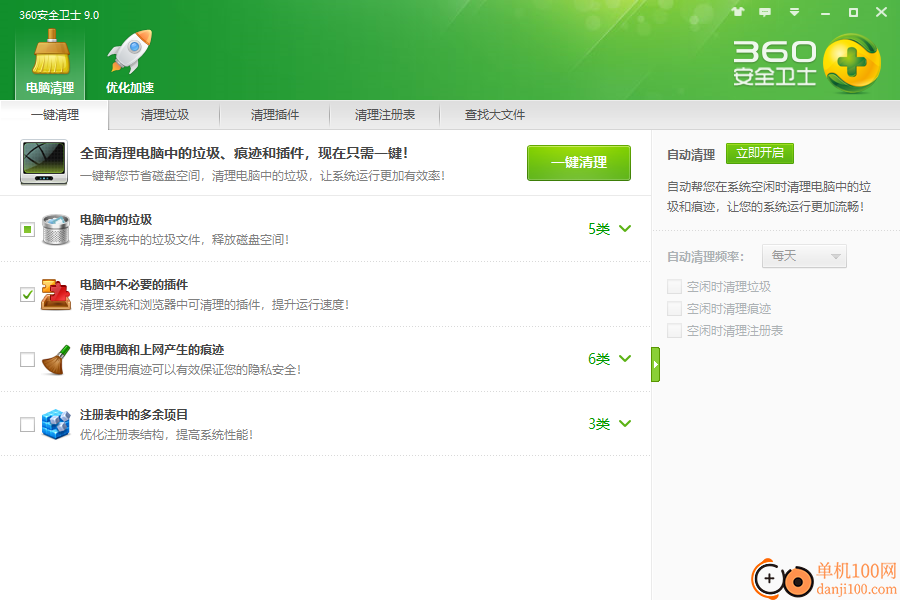900x600 pixels.
Task: Switch to the 清理注册表 tab
Action: point(385,115)
